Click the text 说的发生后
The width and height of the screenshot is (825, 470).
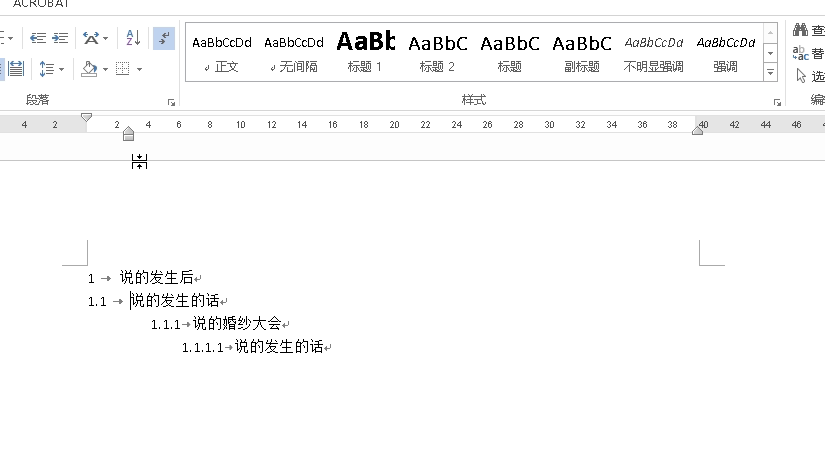tap(156, 277)
